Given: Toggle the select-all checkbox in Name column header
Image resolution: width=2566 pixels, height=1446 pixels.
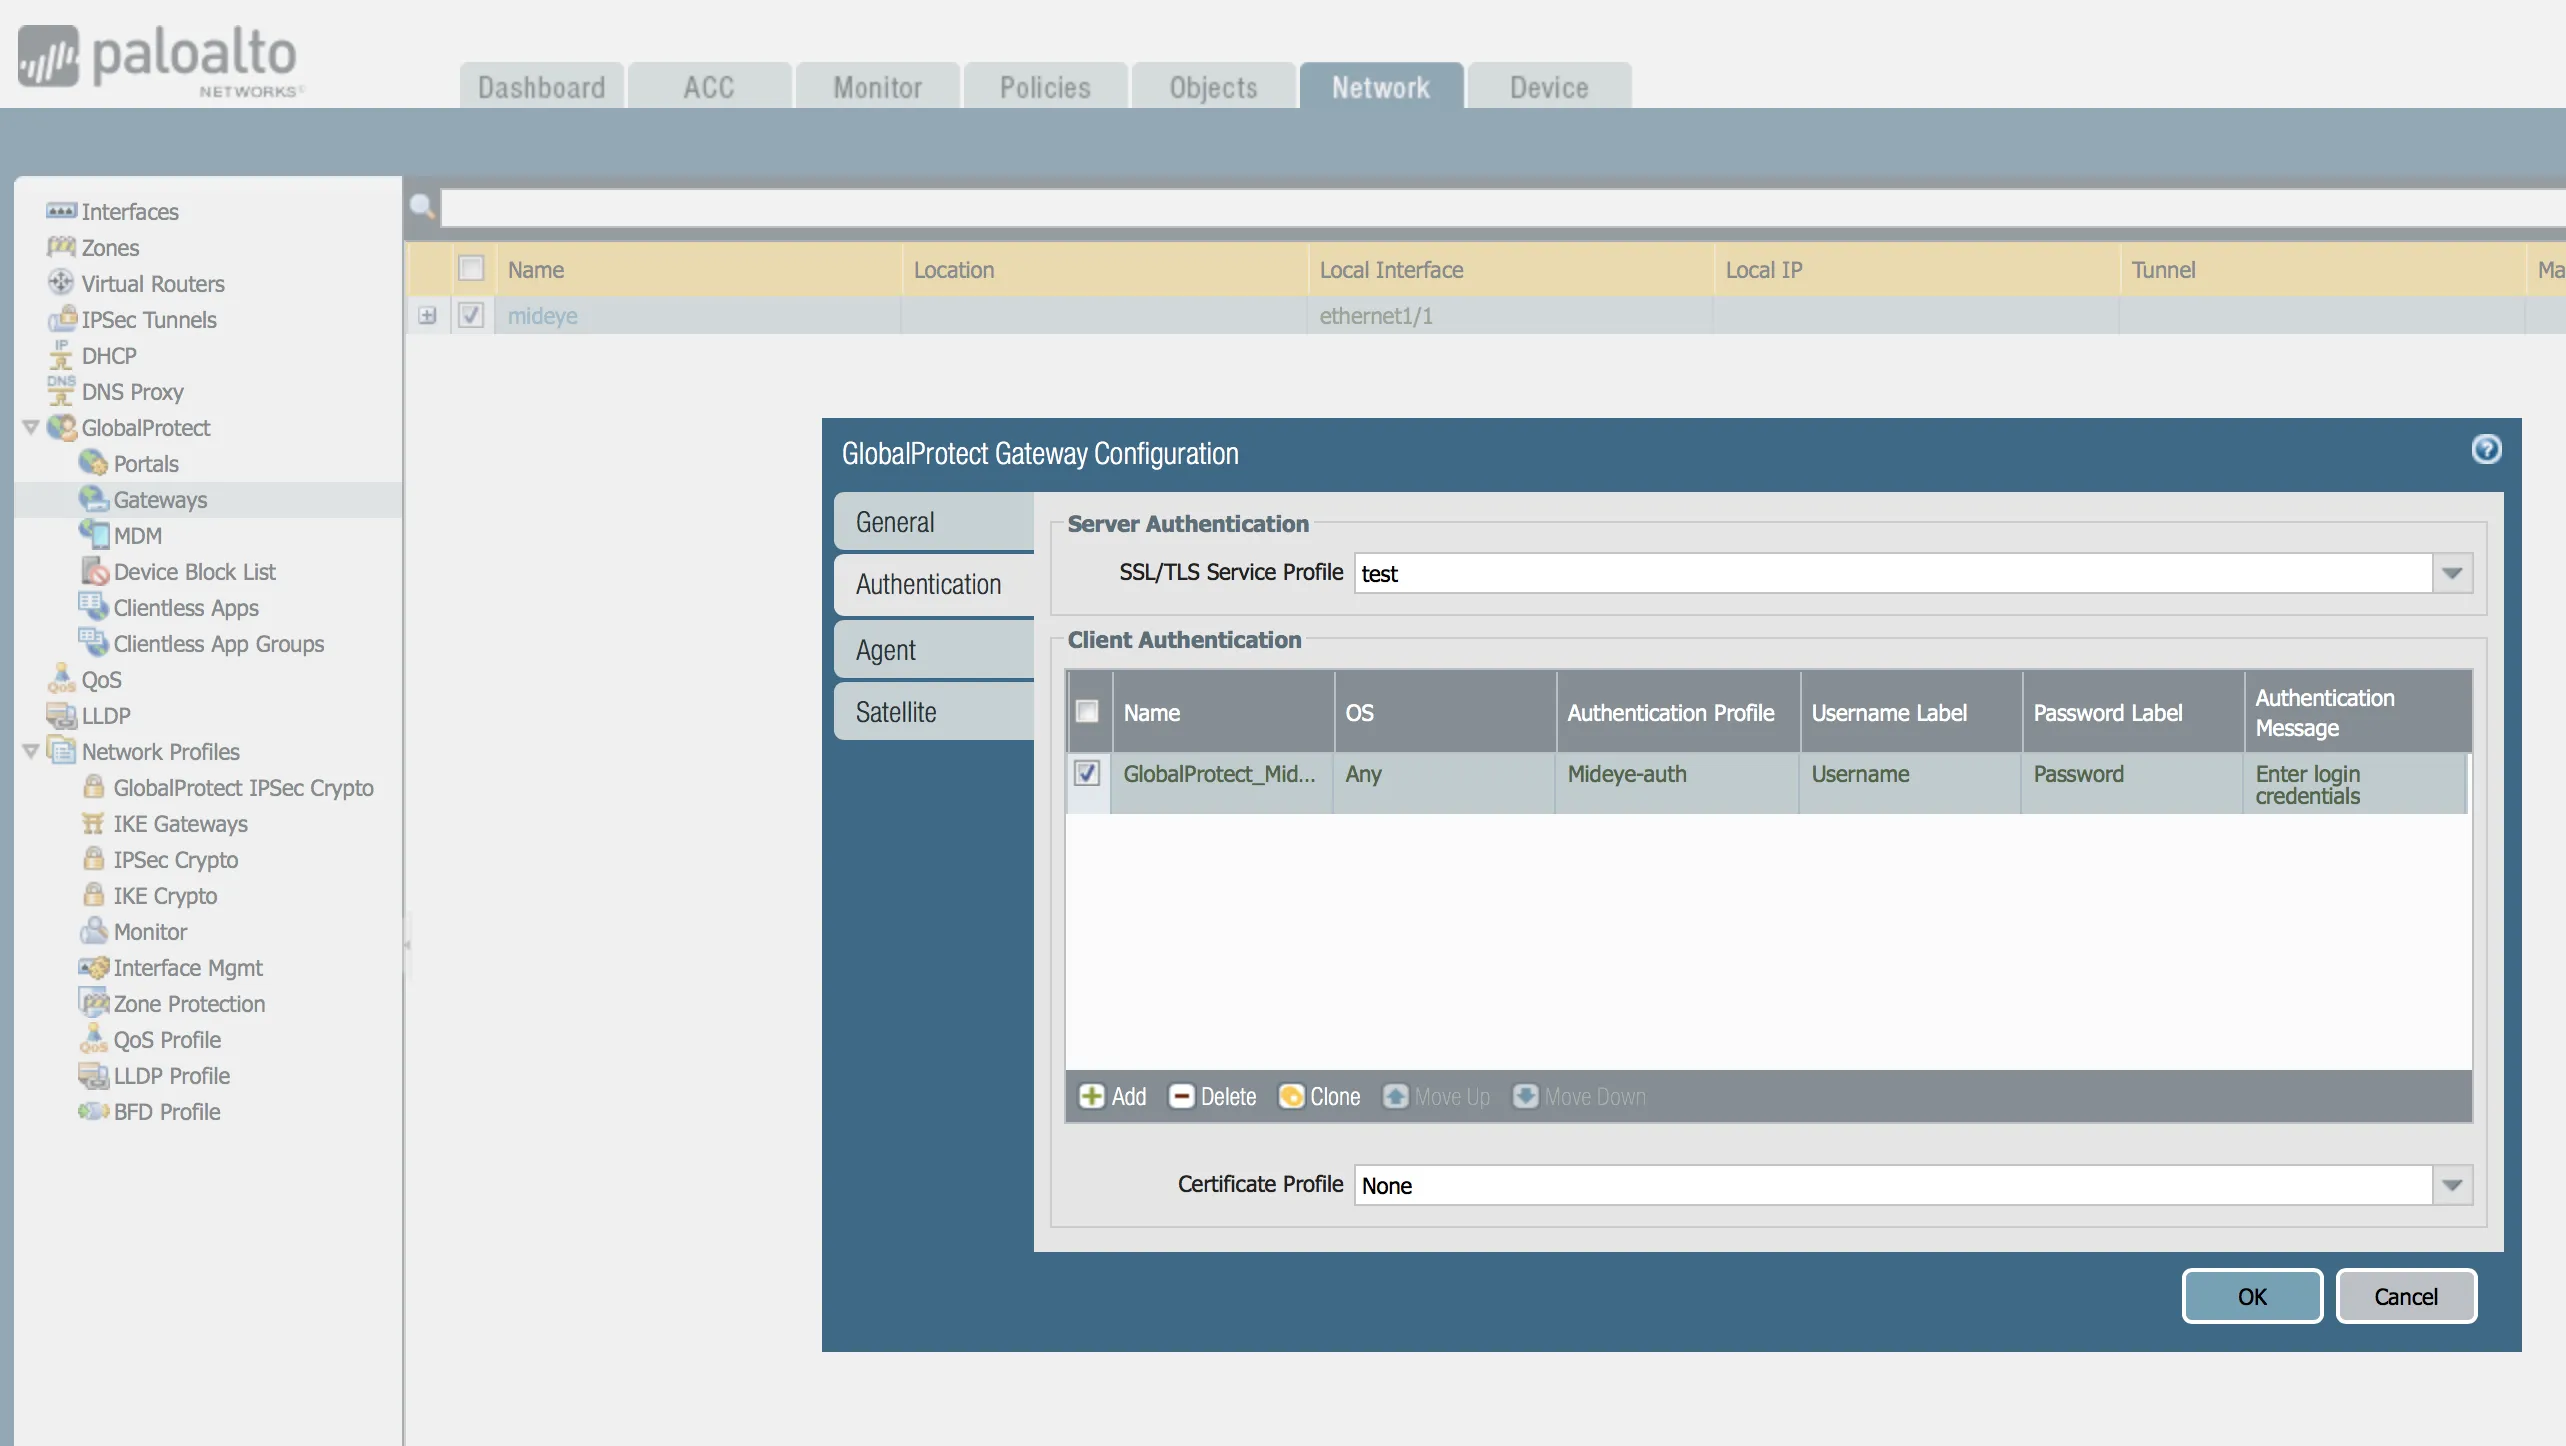Looking at the screenshot, I should (x=471, y=268).
